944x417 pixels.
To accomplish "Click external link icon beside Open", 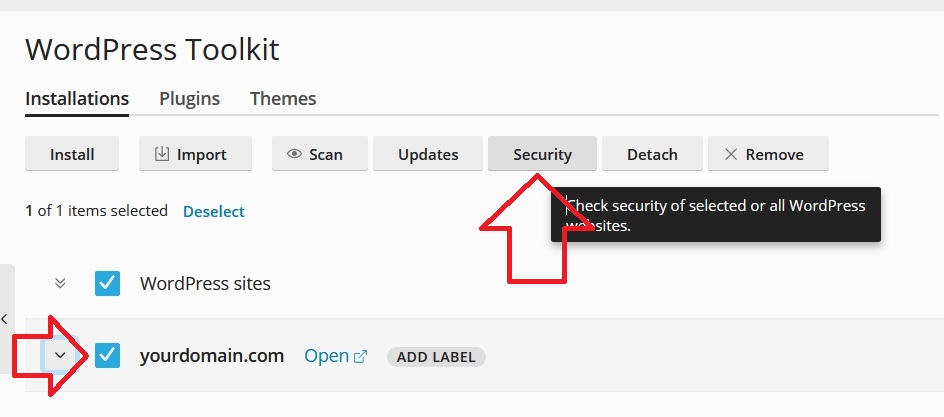I will point(361,356).
